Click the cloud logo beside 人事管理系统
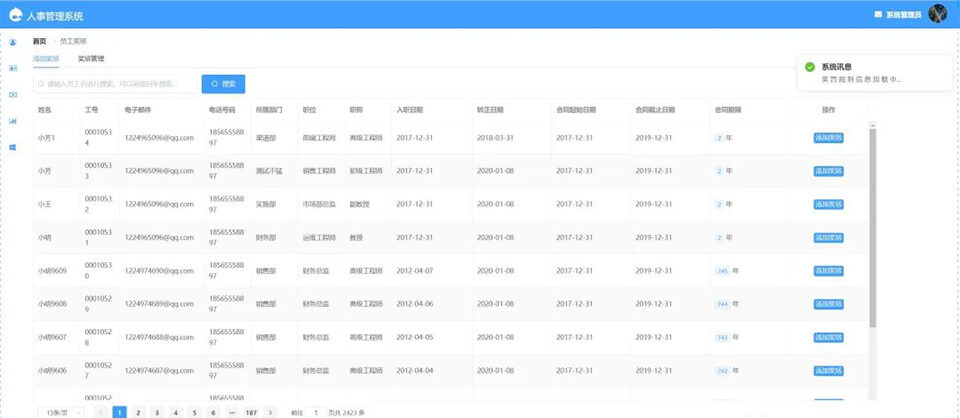 click(15, 14)
